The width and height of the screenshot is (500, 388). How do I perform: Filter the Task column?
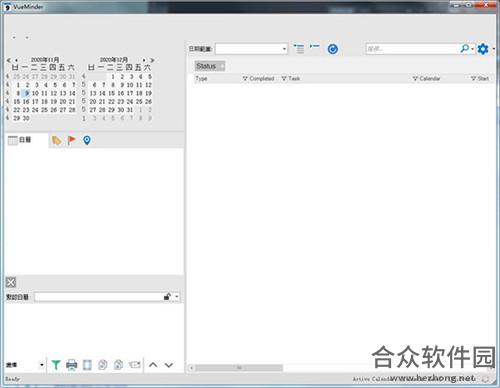(284, 79)
